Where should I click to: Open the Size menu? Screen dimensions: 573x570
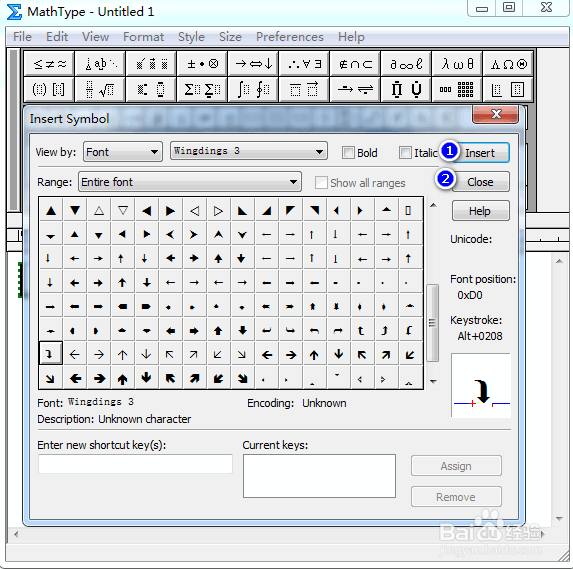pyautogui.click(x=230, y=37)
